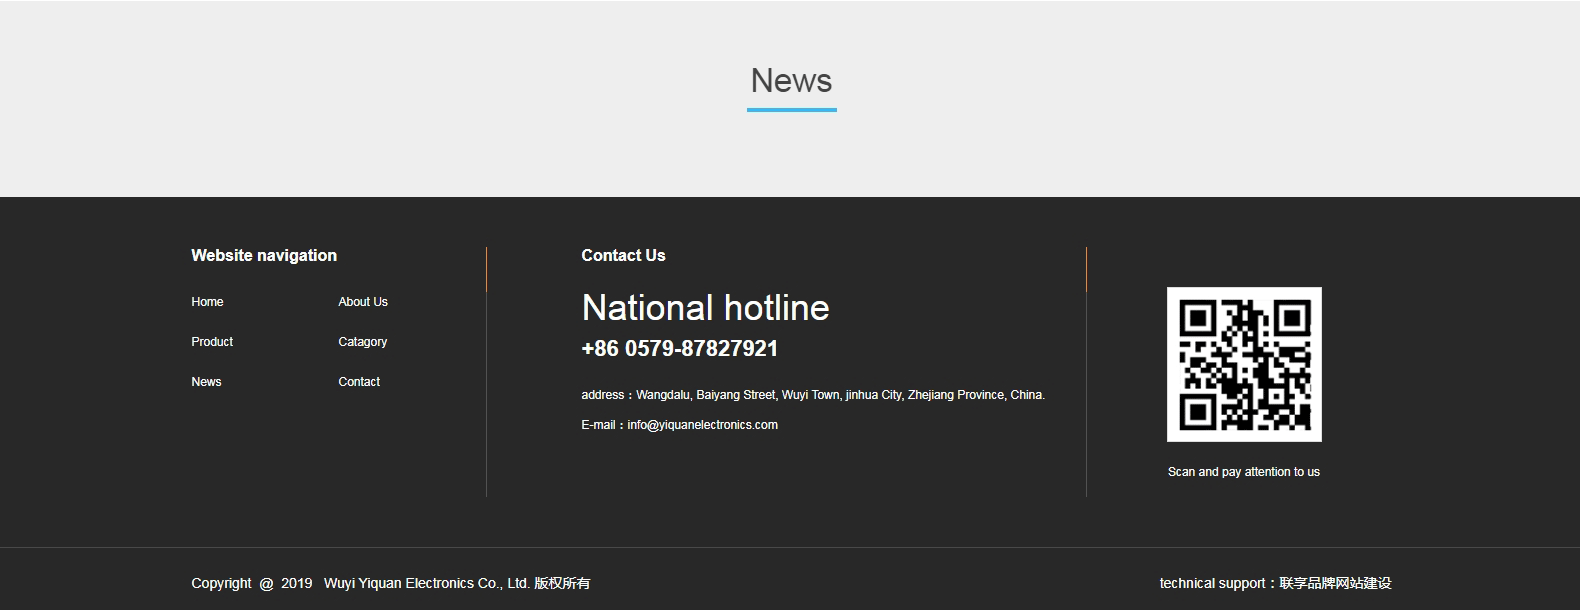Open the 联享品牌网站建设 technical support link
This screenshot has width=1580, height=610.
click(1335, 583)
